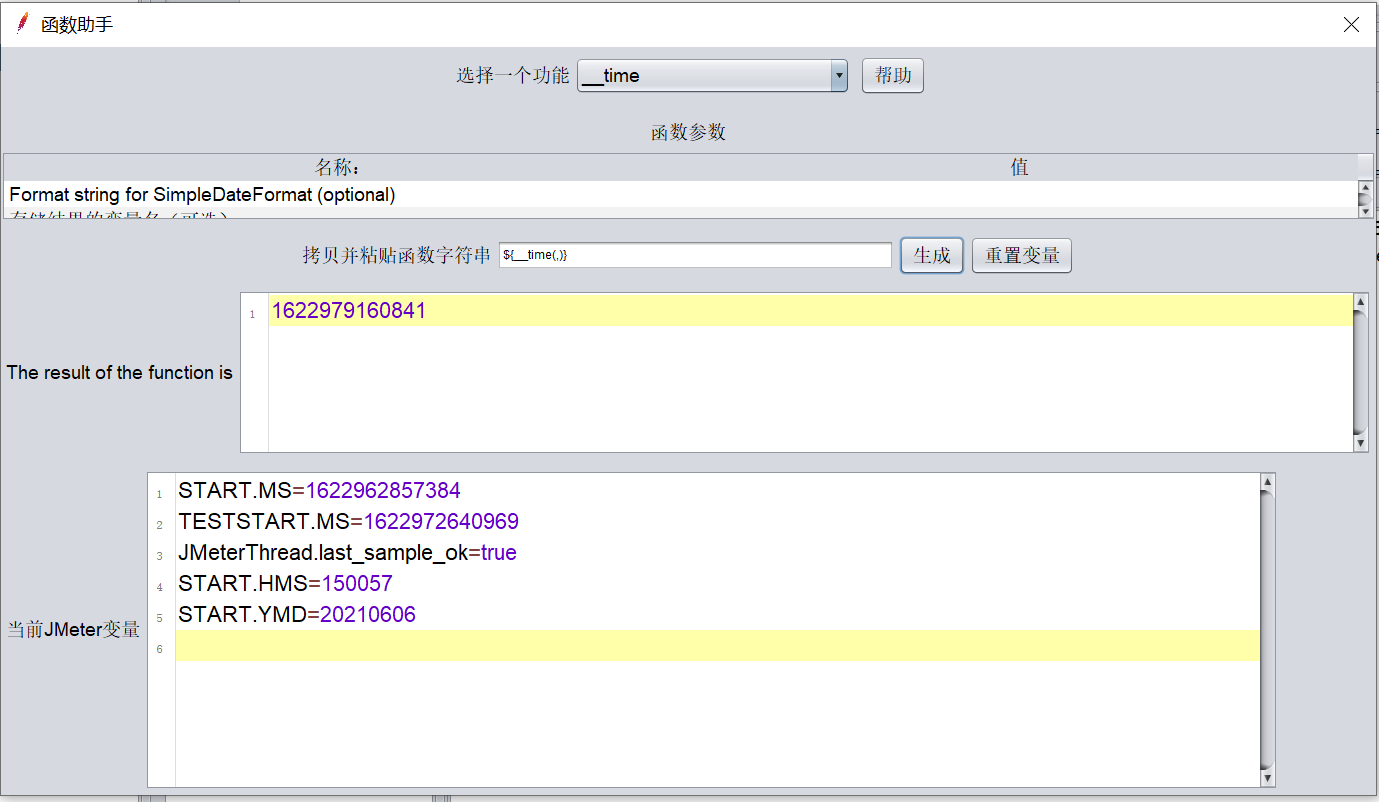Click the empty highlighted line 6 in variables
The width and height of the screenshot is (1379, 802).
[x=718, y=646]
